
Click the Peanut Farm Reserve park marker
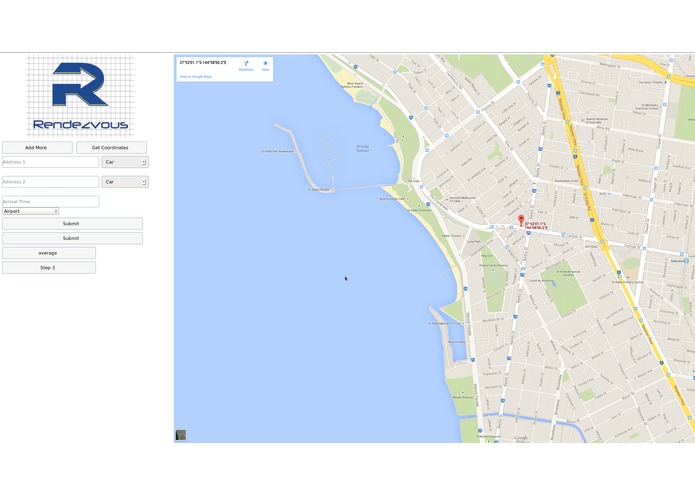click(493, 269)
